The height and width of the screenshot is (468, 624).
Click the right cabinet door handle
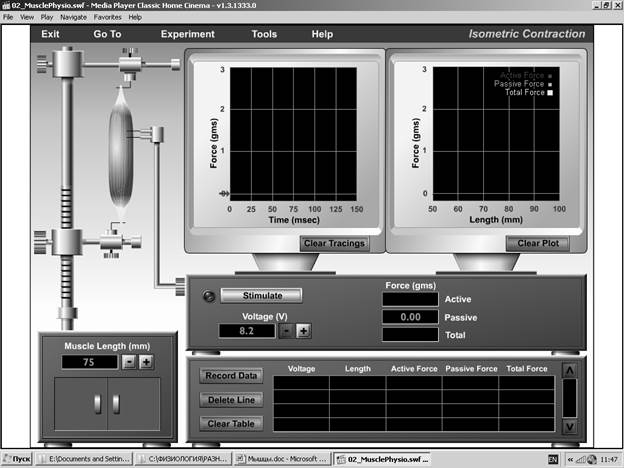coord(116,404)
